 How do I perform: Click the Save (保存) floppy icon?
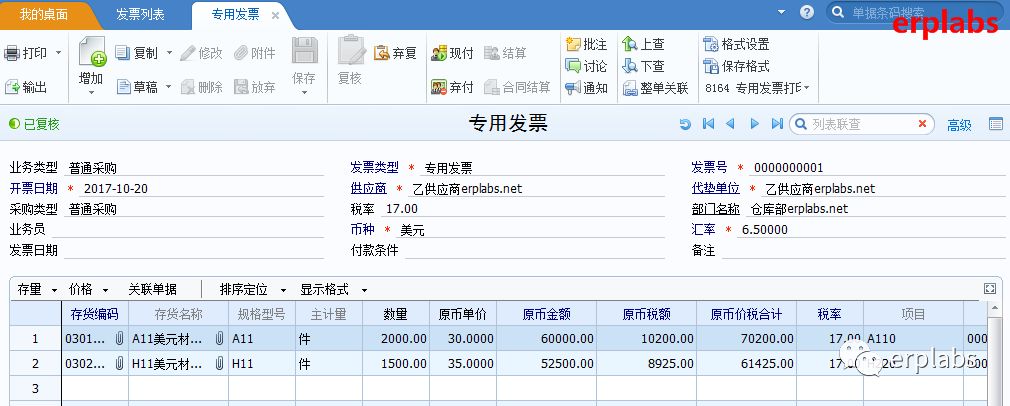point(305,51)
